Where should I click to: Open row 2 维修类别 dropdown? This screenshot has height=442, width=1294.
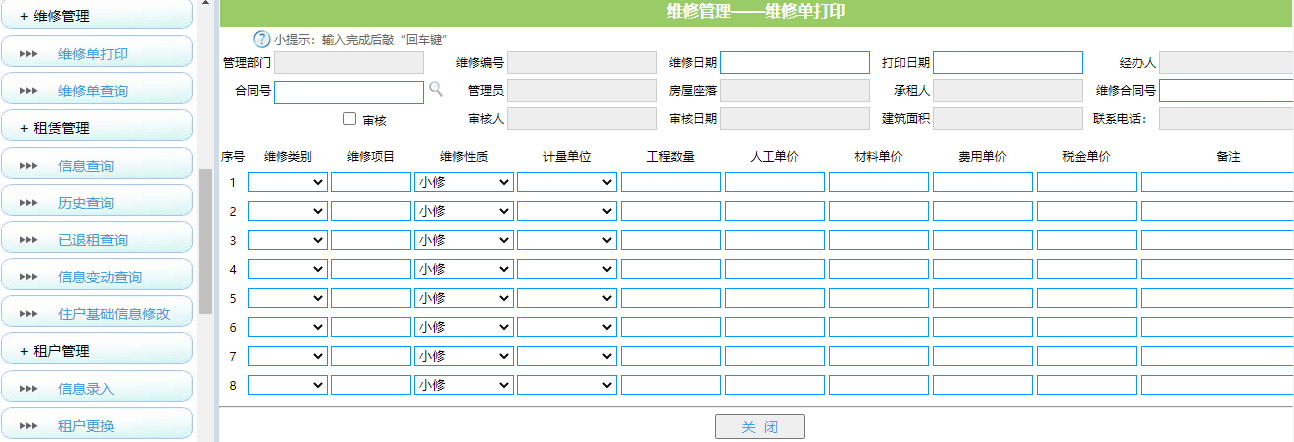tap(288, 211)
